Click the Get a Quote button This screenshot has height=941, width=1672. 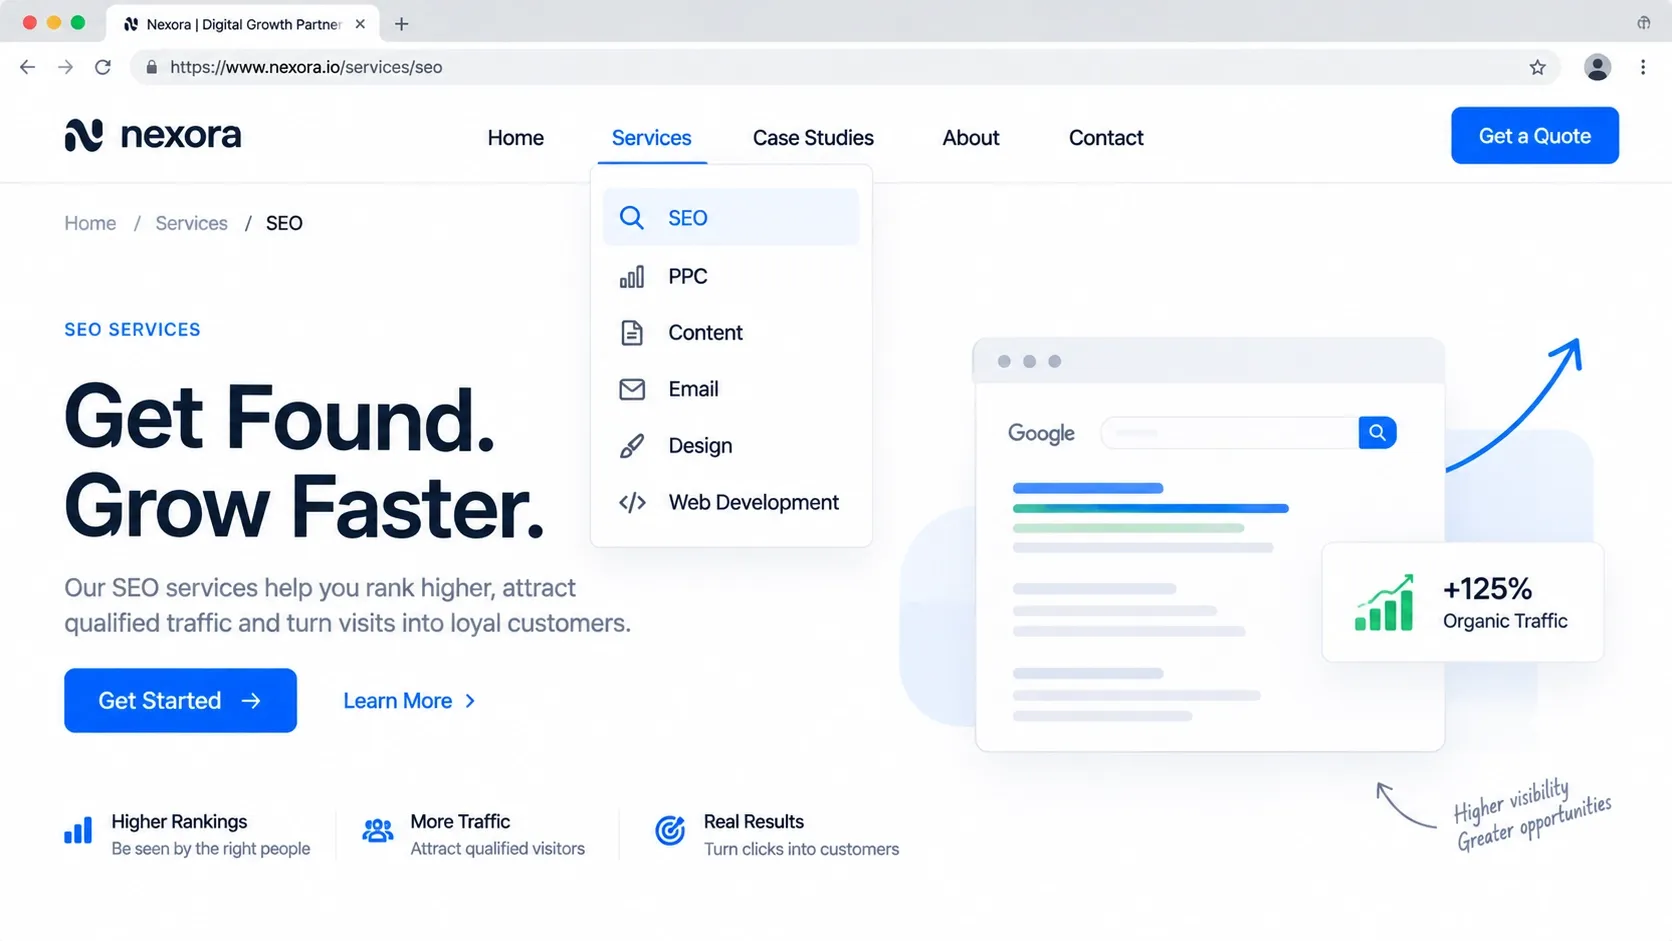click(x=1534, y=136)
